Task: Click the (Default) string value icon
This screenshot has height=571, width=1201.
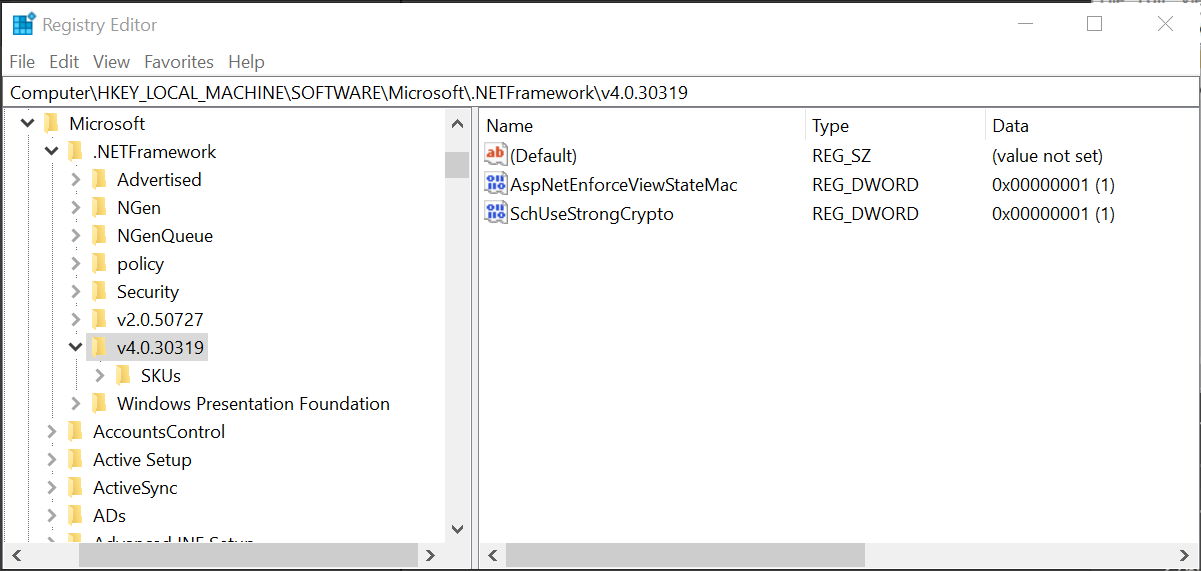Action: (x=496, y=155)
